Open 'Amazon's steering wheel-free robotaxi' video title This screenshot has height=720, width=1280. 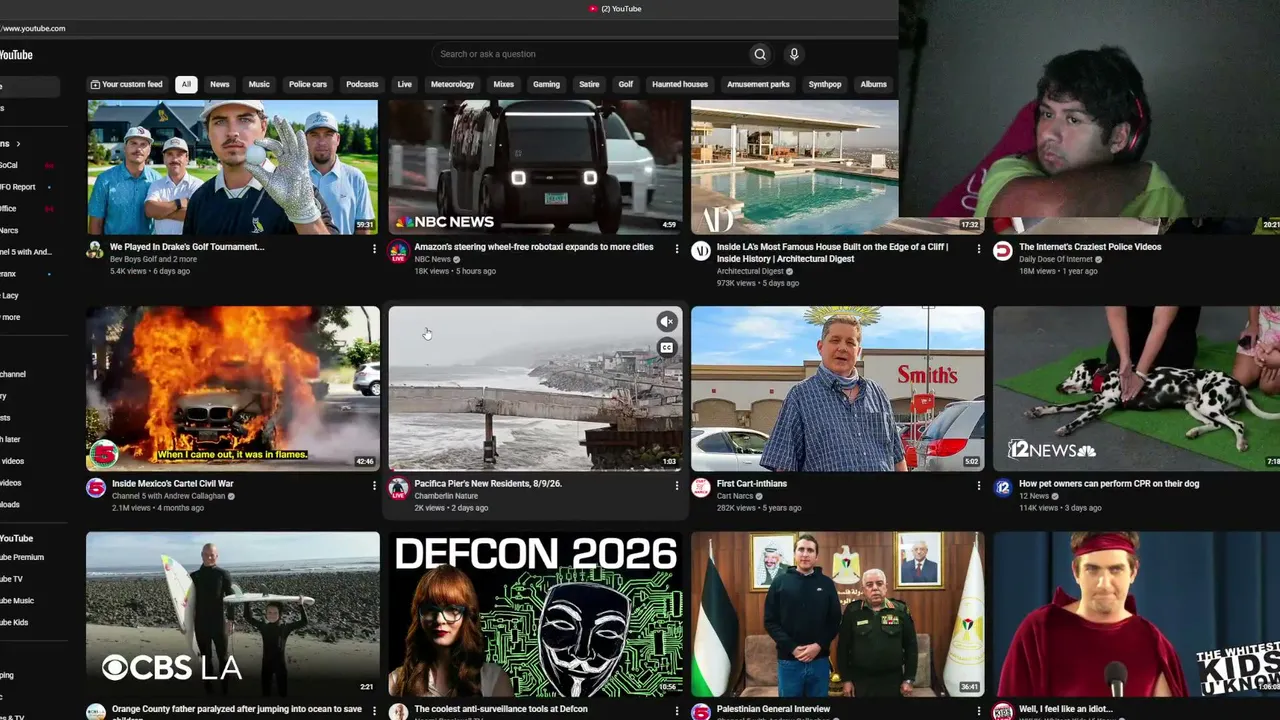click(x=534, y=247)
